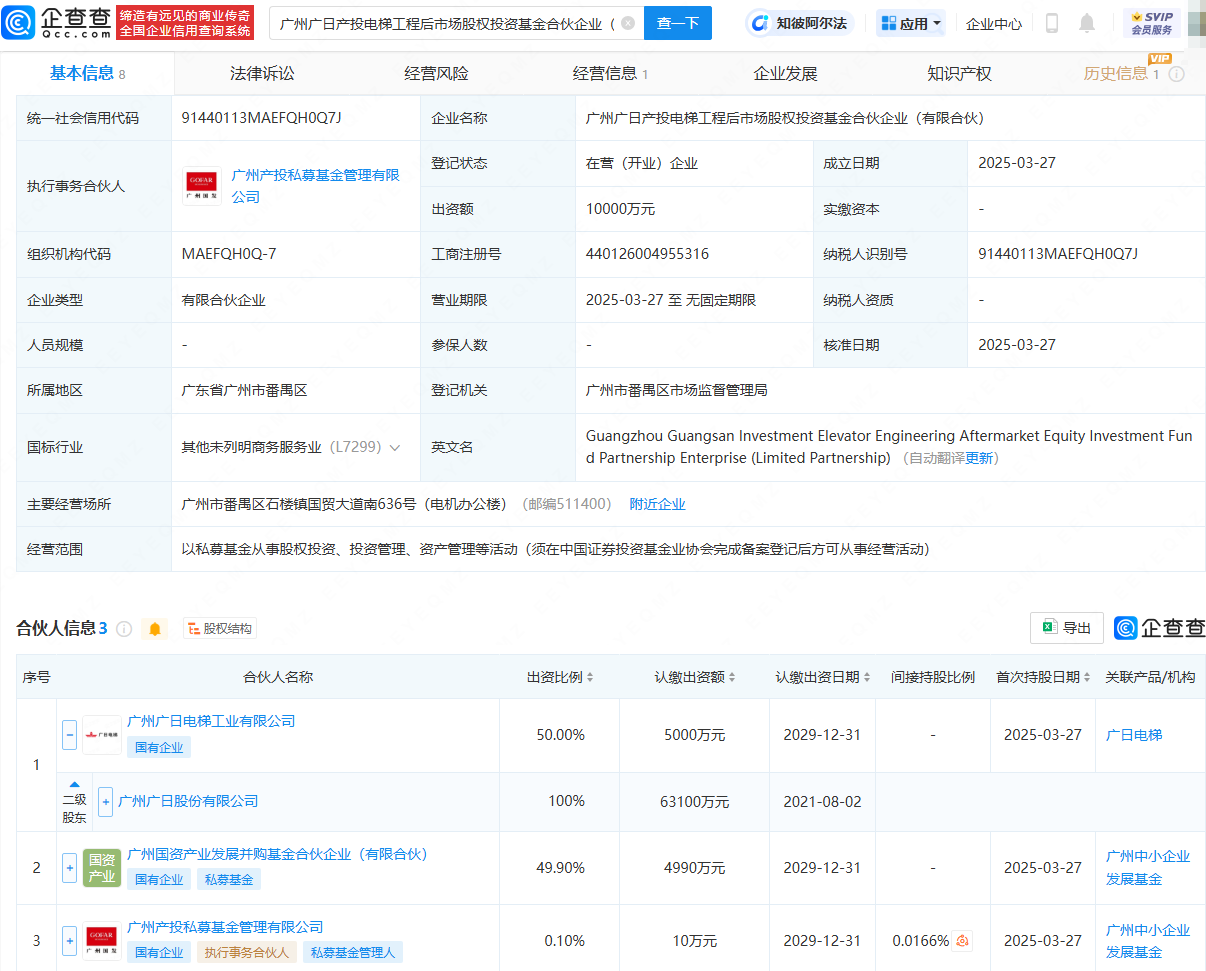The height and width of the screenshot is (971, 1206).
Task: Switch to the 法律诉讼 tab
Action: [262, 73]
